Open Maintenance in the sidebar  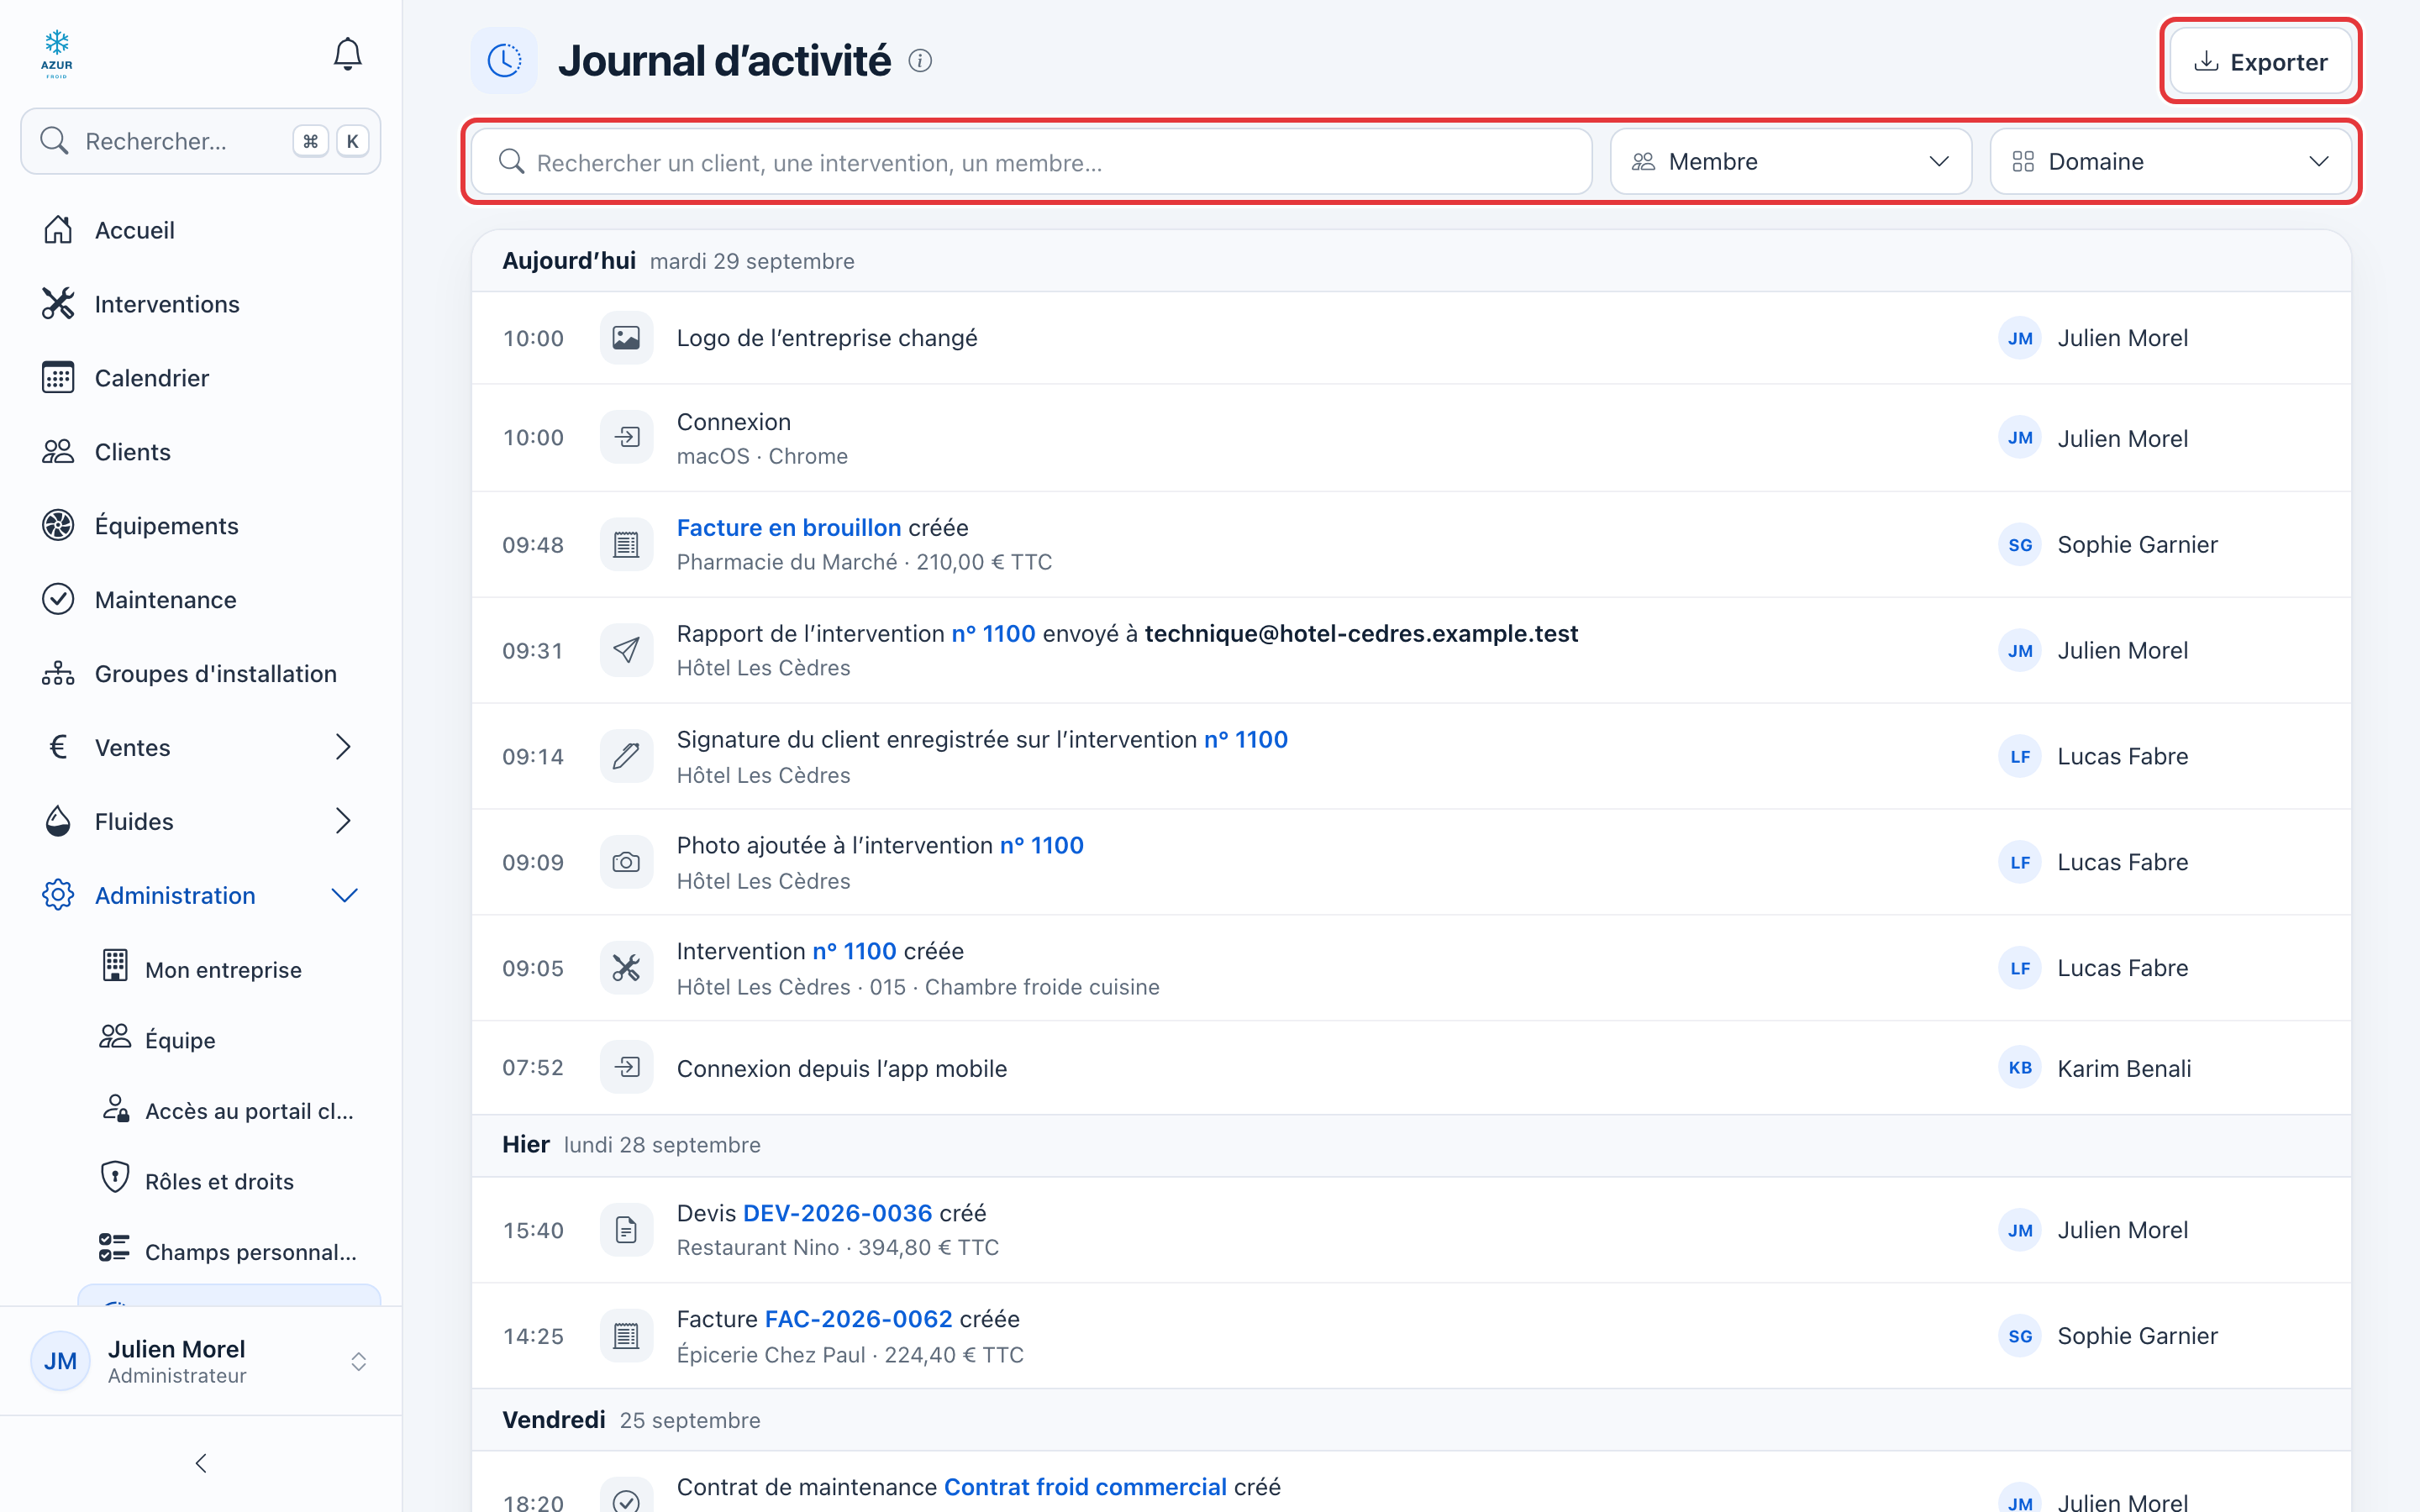(x=200, y=600)
